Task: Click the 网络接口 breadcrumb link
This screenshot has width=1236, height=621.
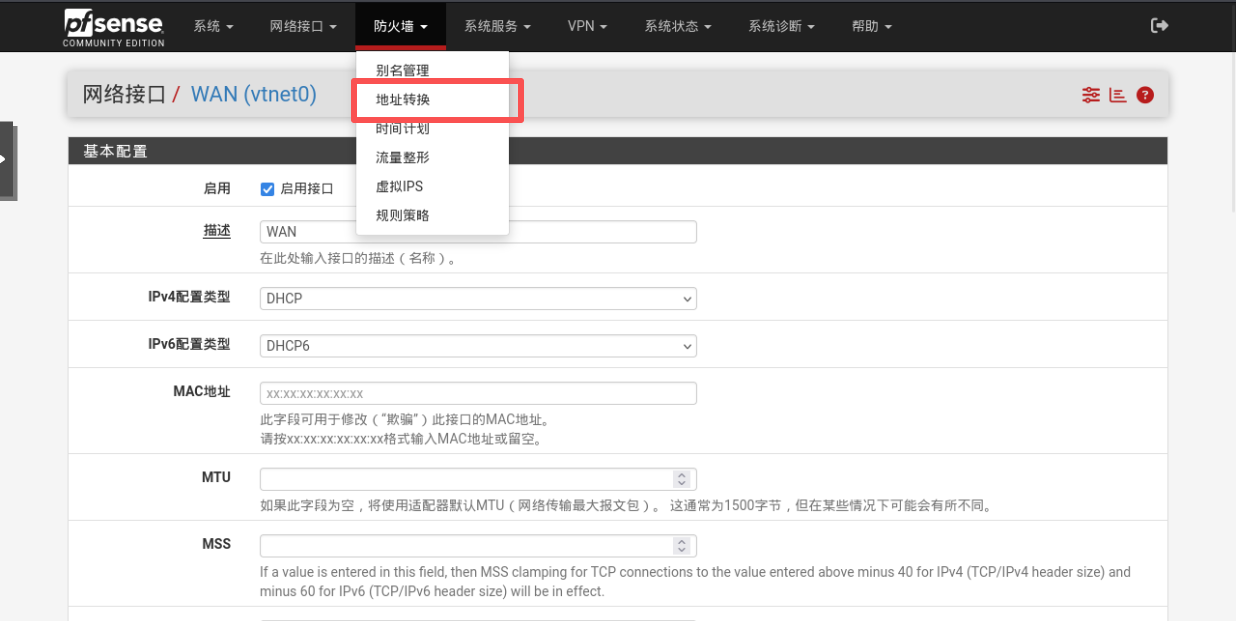Action: tap(123, 95)
